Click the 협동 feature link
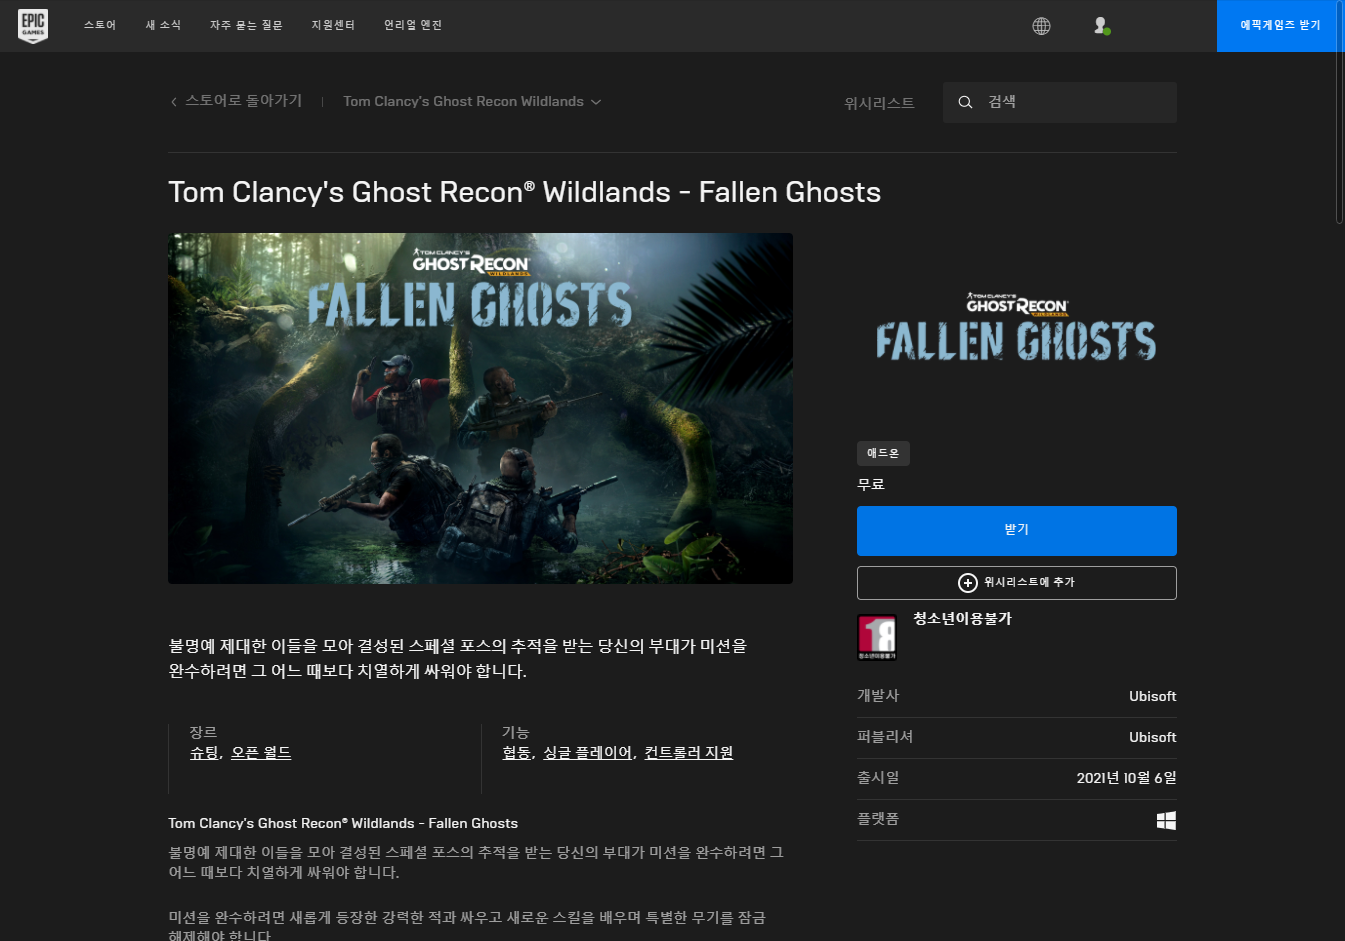Image resolution: width=1345 pixels, height=941 pixels. click(516, 753)
